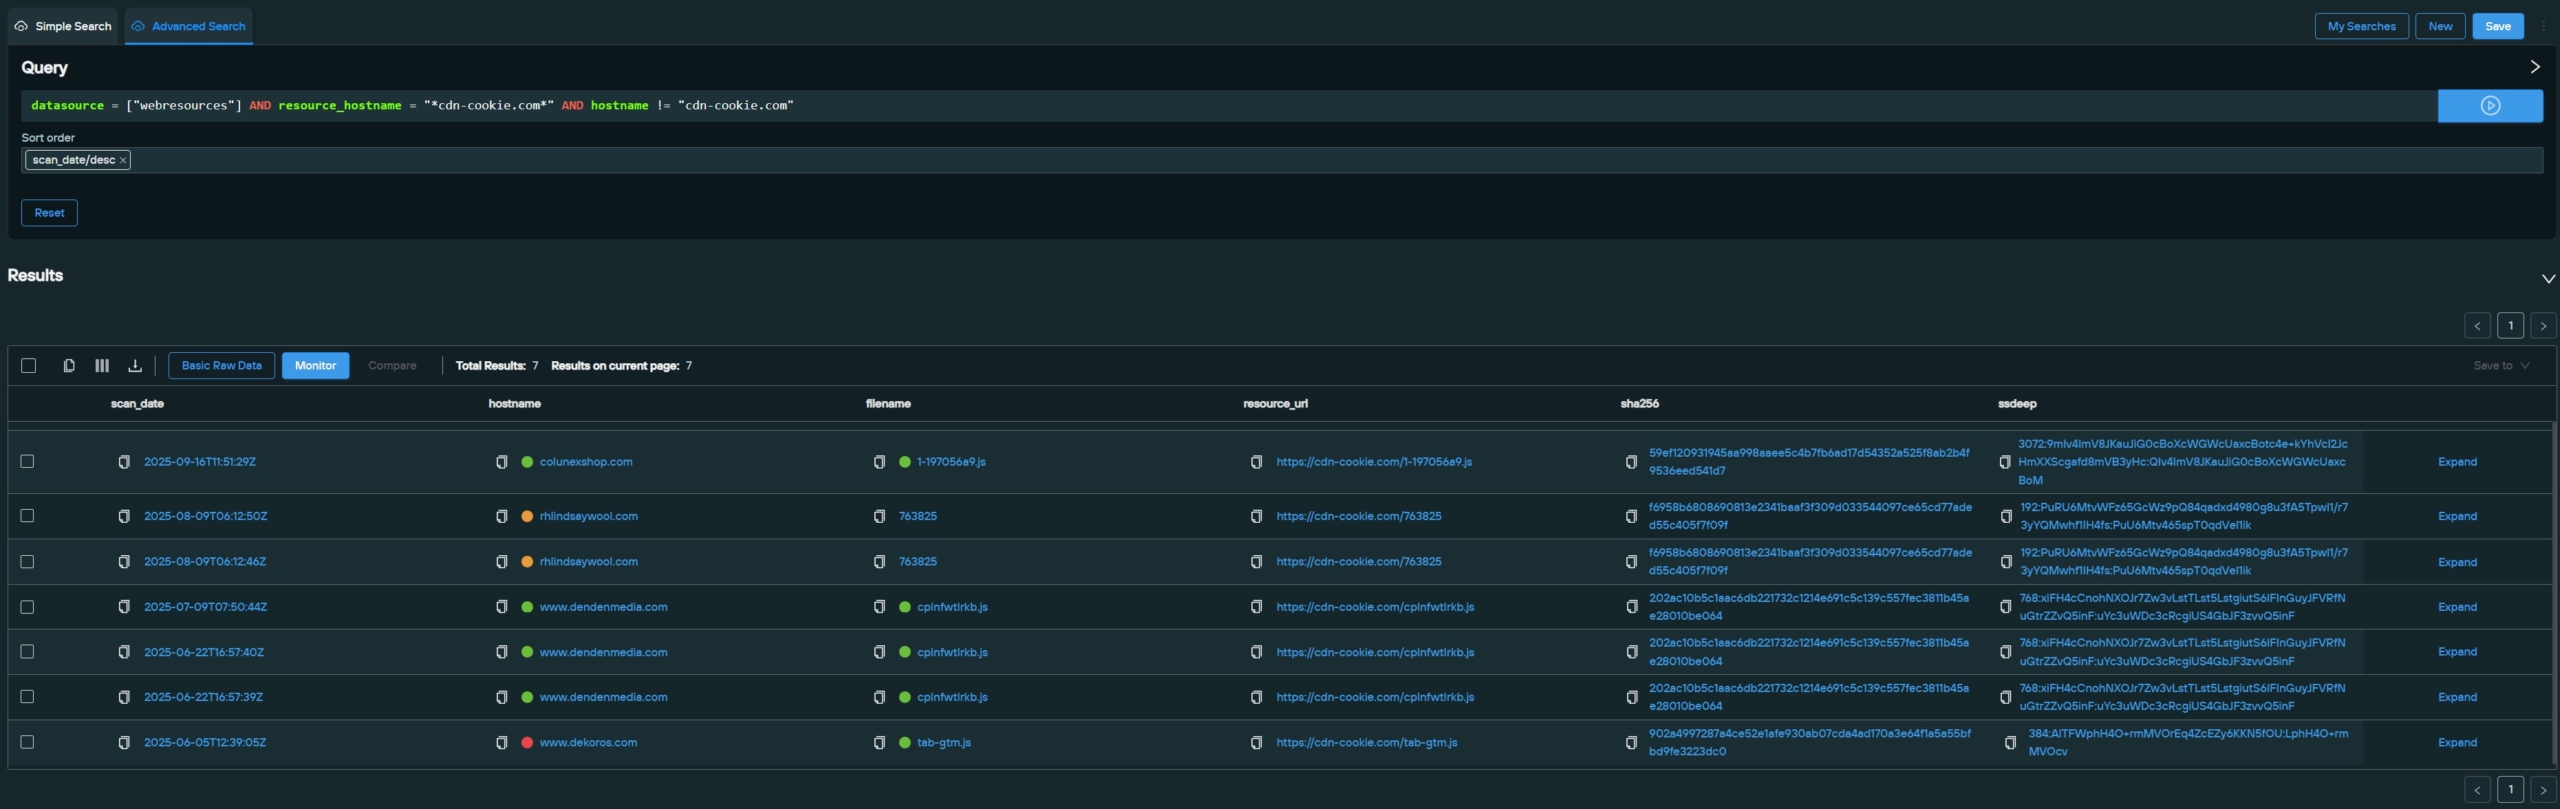Select the colunexshop.com row checkbox

click(27, 462)
